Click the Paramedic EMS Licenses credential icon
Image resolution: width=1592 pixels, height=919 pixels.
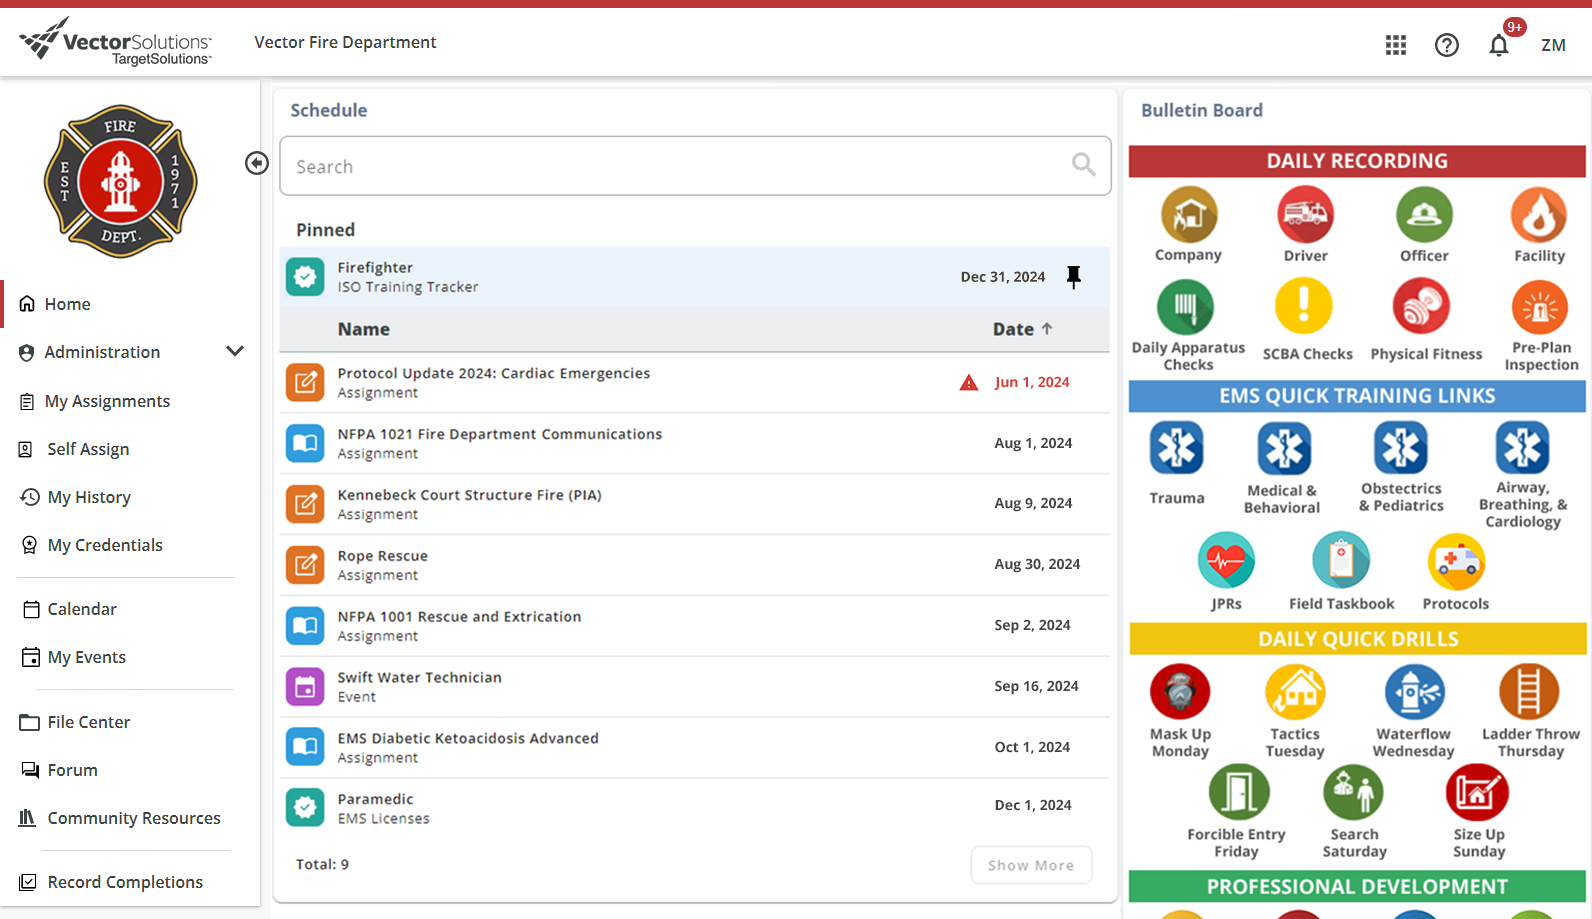pyautogui.click(x=305, y=808)
